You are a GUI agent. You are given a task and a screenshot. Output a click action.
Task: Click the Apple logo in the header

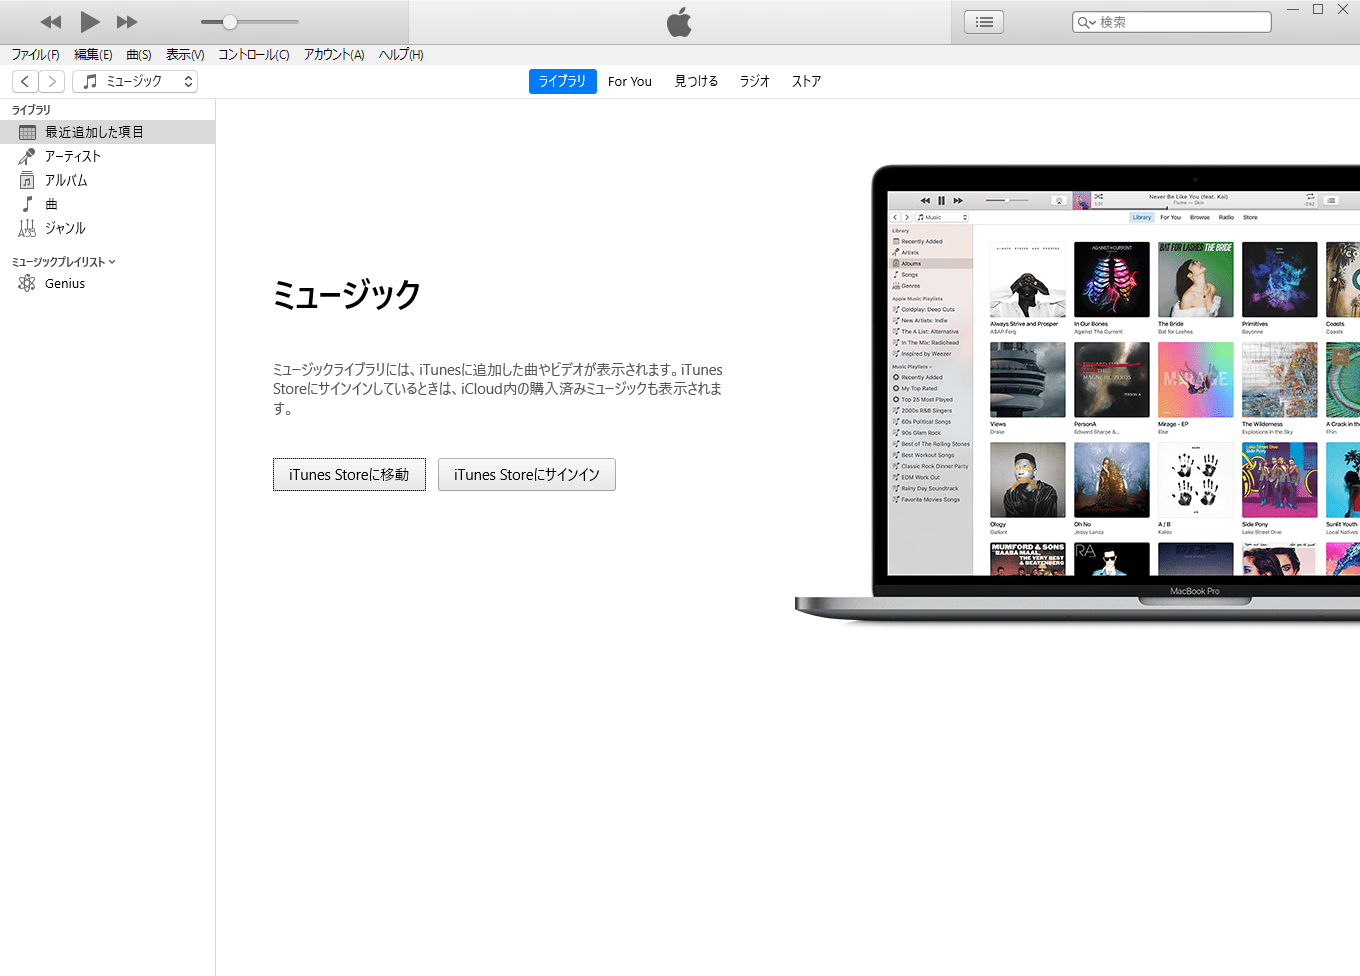679,22
